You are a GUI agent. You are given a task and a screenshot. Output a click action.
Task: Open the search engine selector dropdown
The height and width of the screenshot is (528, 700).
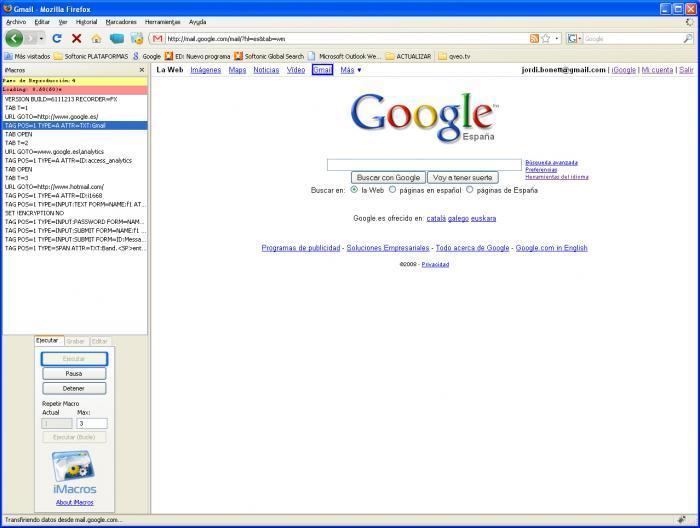click(575, 39)
